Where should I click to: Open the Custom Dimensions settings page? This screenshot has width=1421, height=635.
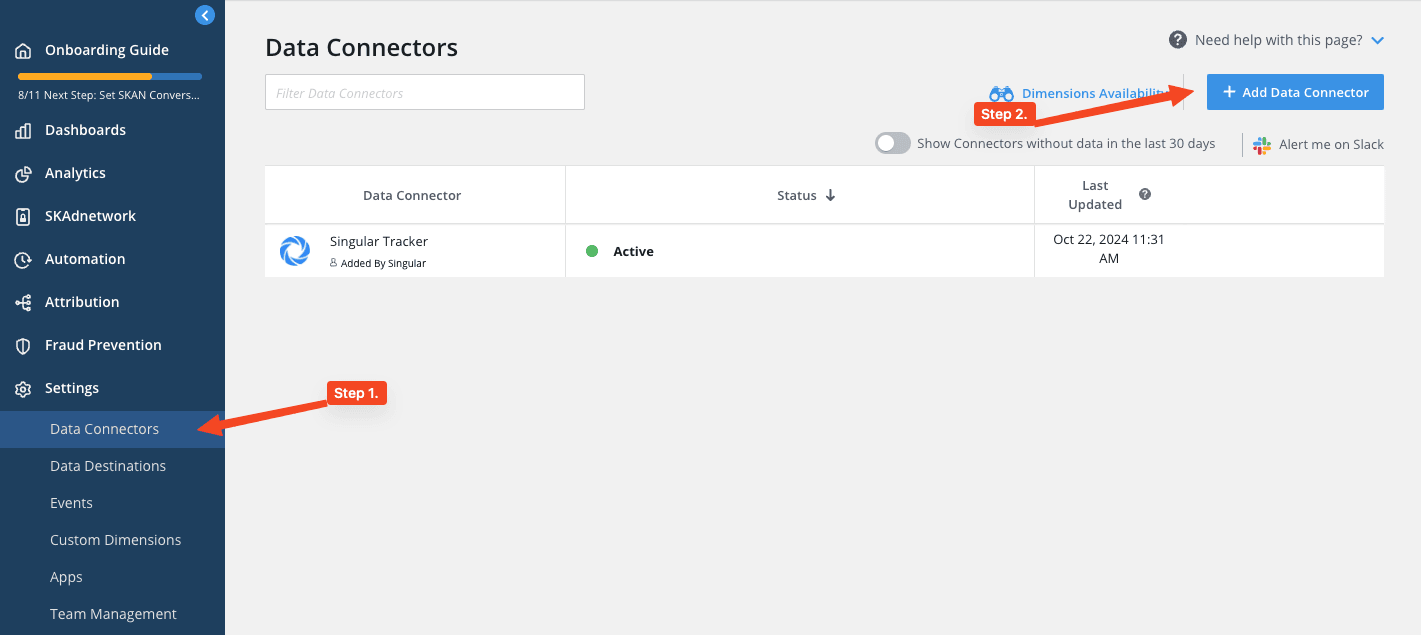click(116, 540)
